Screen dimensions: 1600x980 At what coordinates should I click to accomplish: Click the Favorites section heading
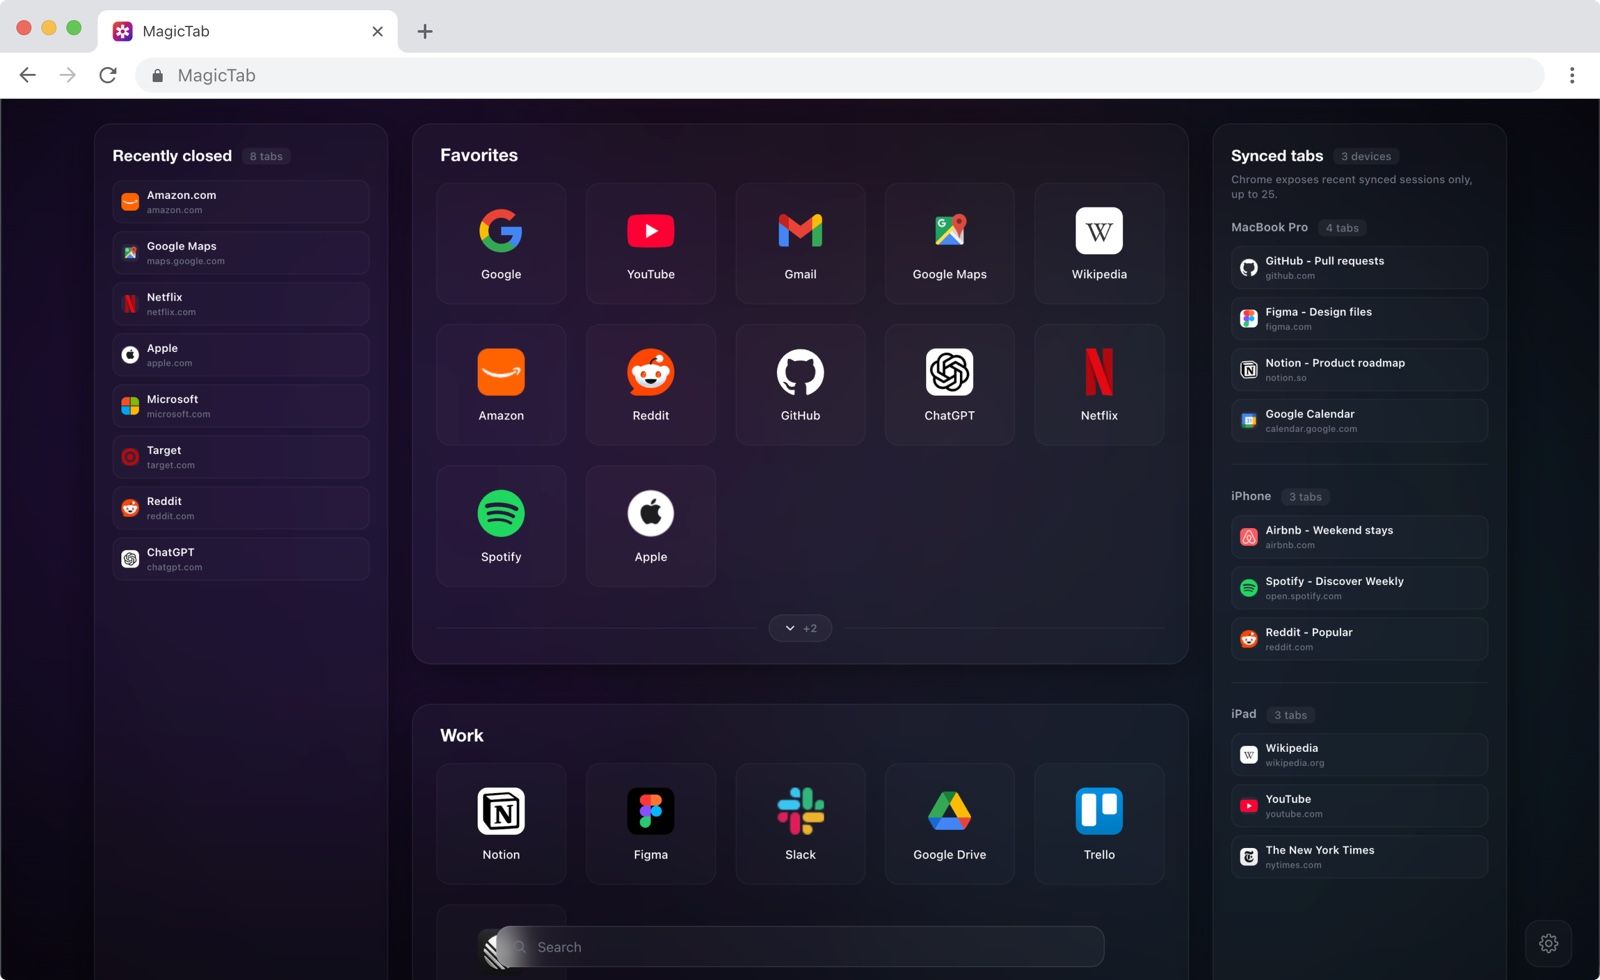479,155
